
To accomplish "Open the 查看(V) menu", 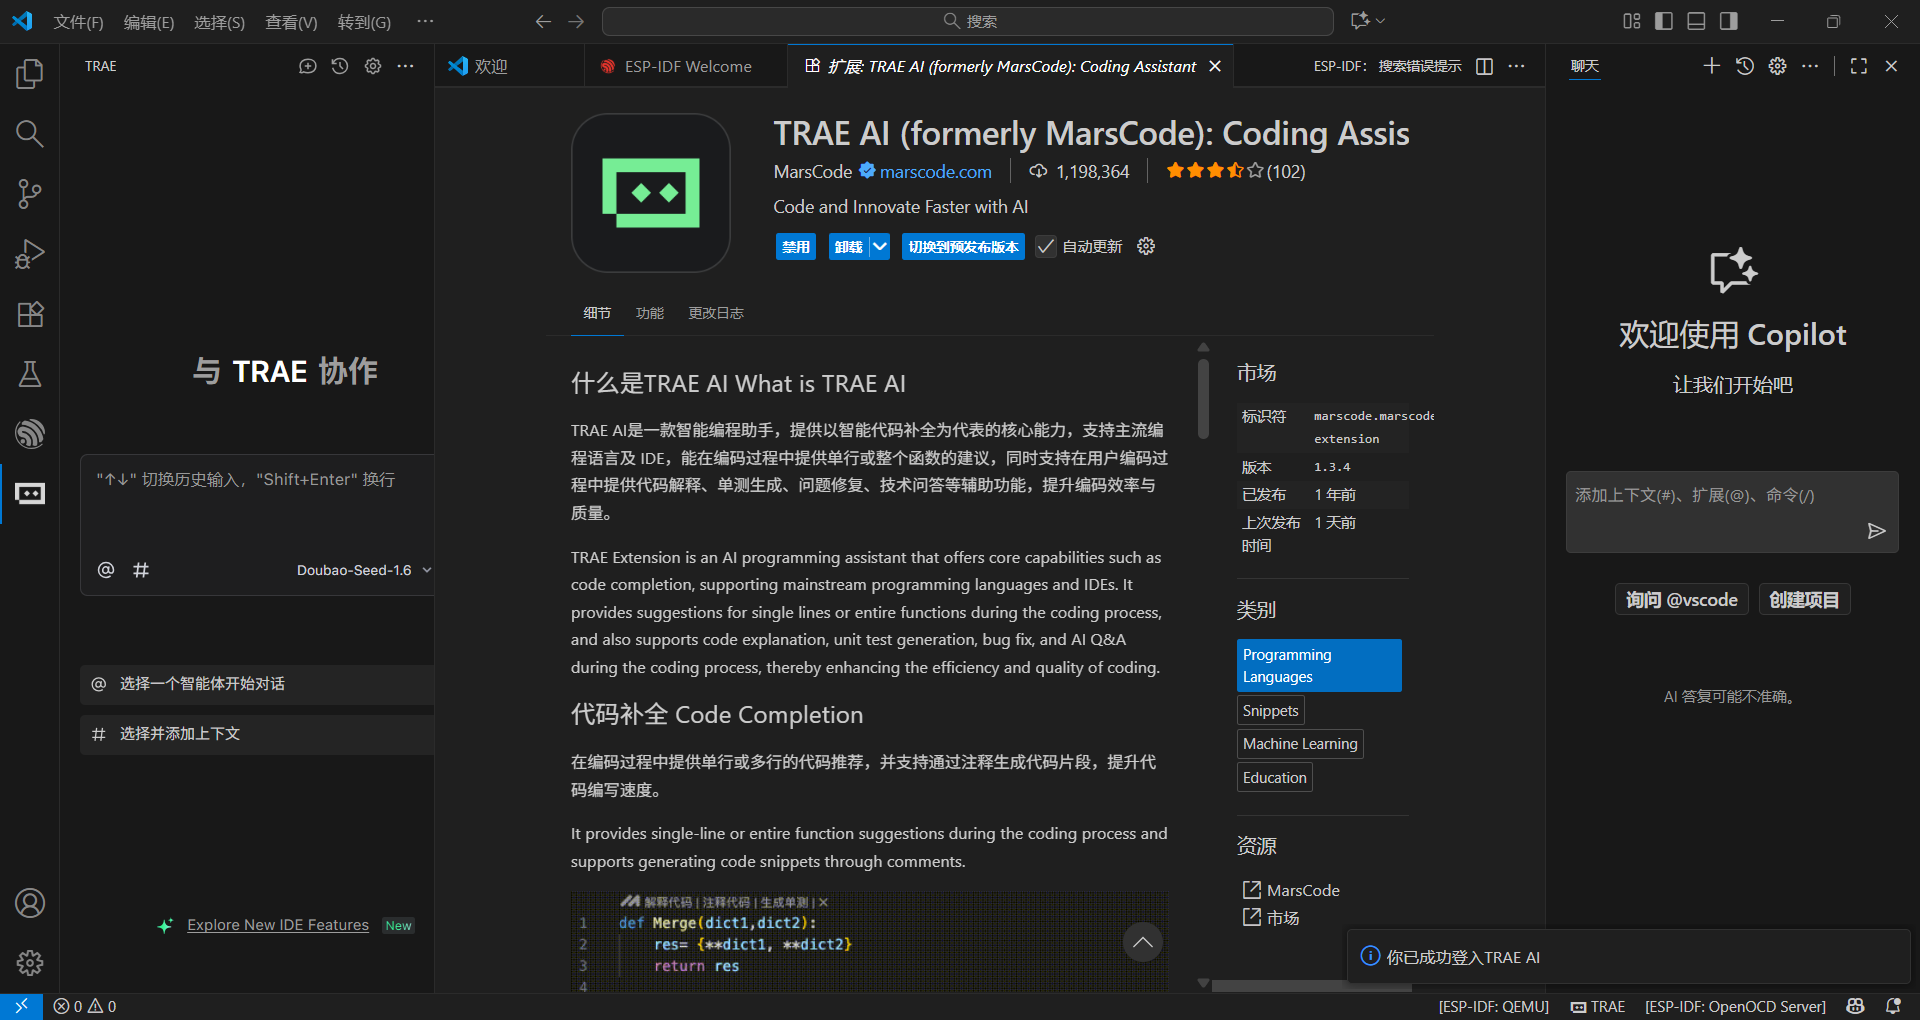I will click(x=291, y=22).
